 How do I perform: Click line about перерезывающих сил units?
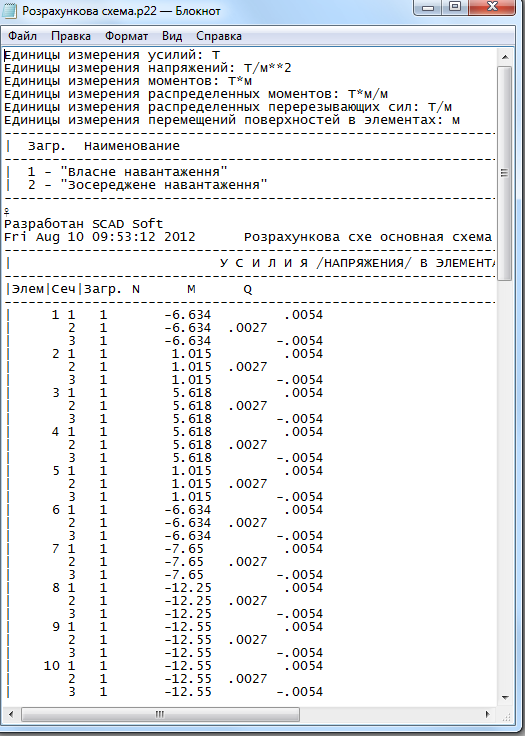228,107
